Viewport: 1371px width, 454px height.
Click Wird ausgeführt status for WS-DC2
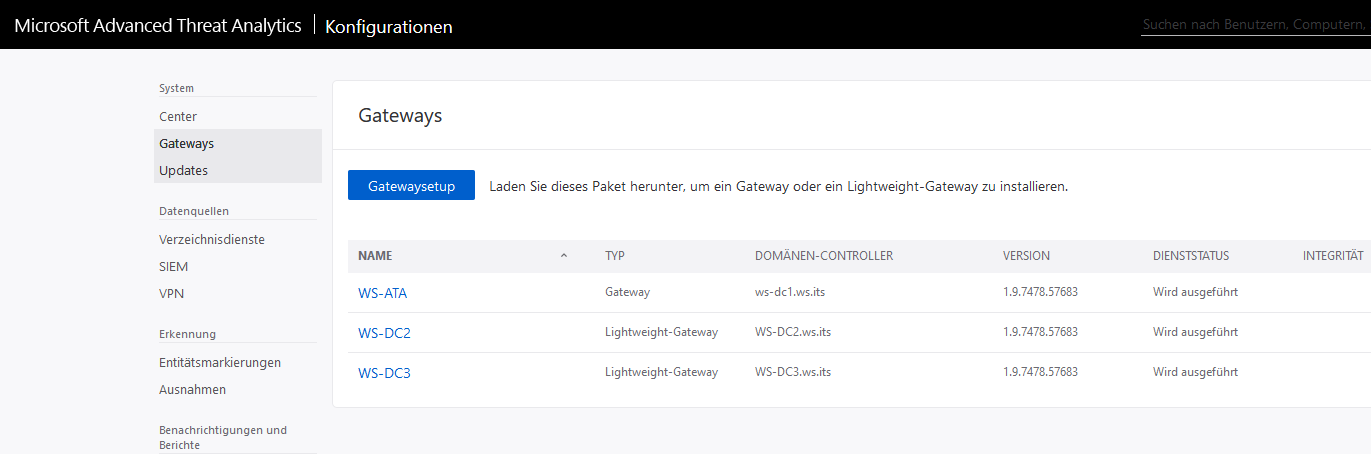pyautogui.click(x=1195, y=332)
